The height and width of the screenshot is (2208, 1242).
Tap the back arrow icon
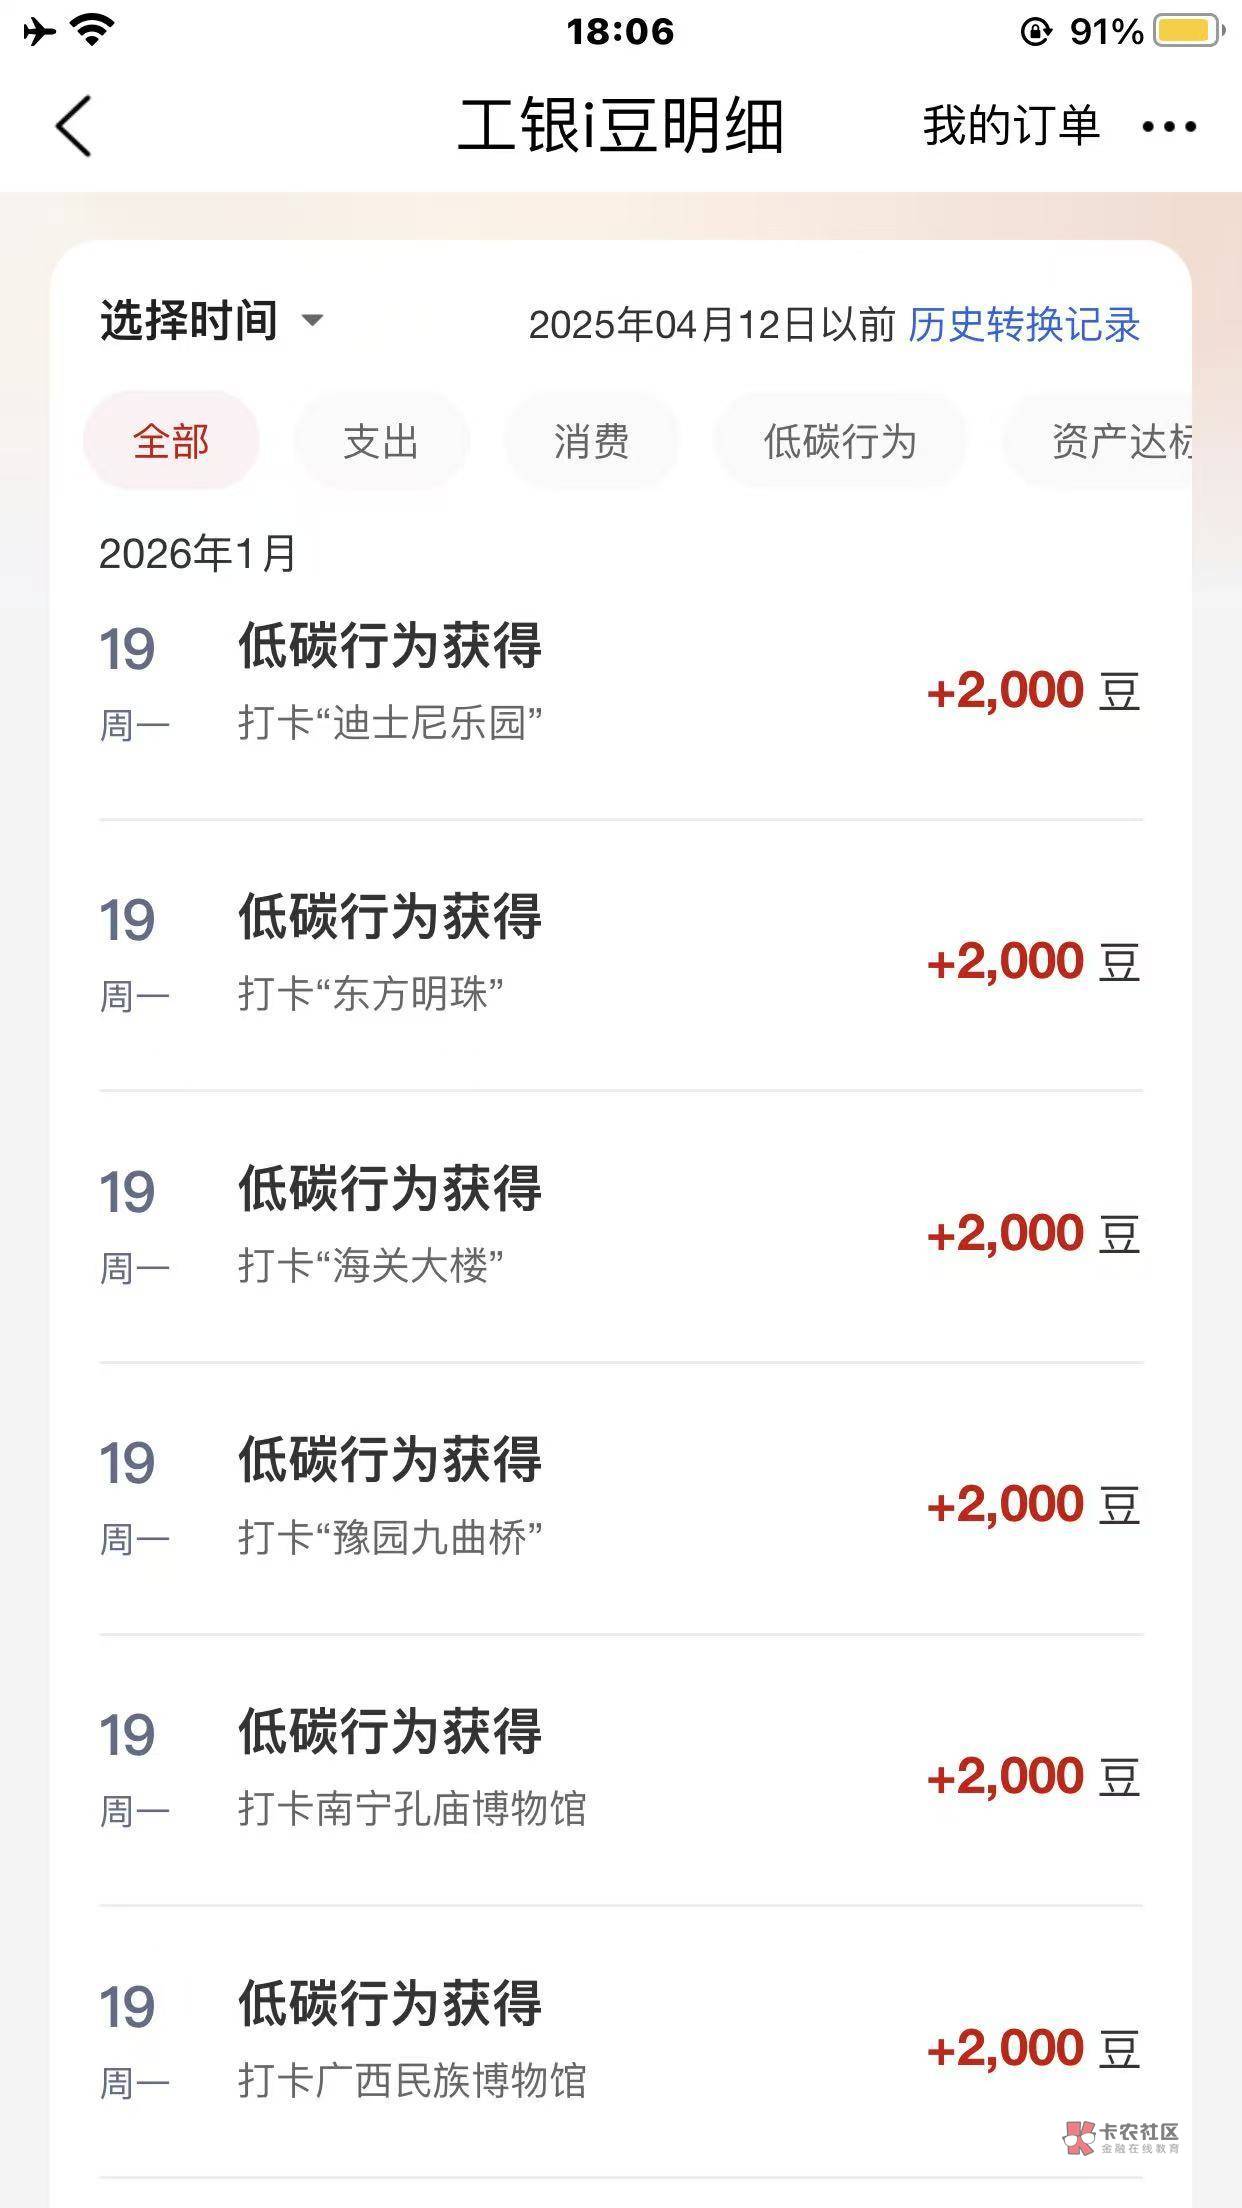[x=74, y=126]
